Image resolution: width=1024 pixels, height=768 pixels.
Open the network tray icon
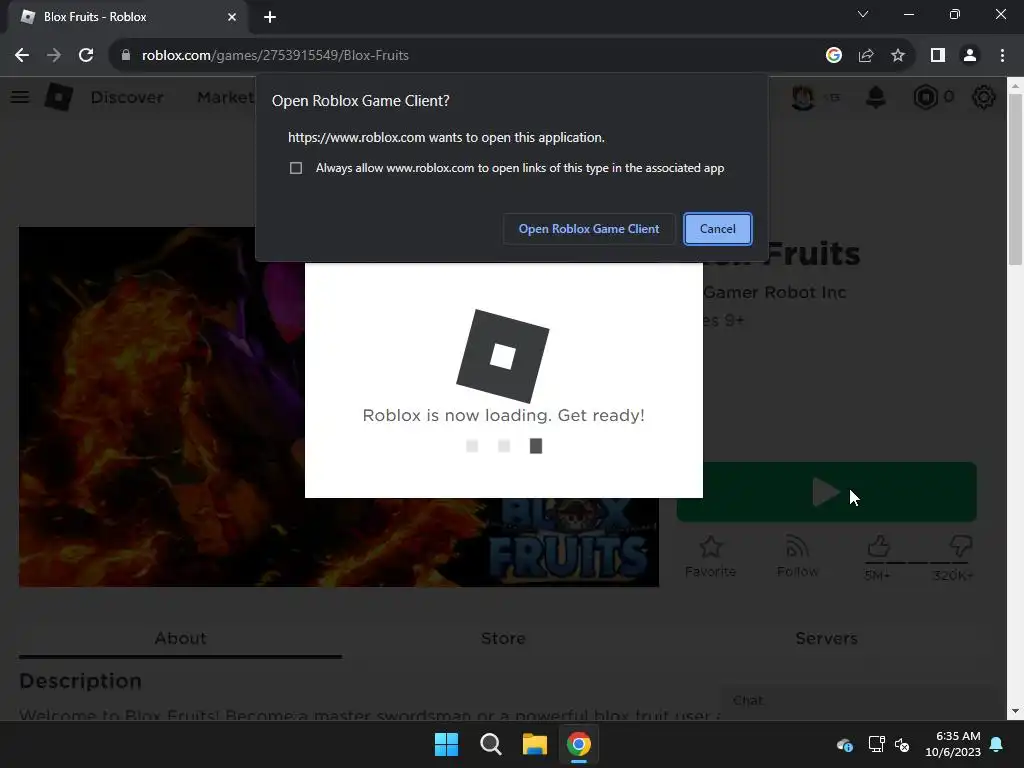click(876, 744)
